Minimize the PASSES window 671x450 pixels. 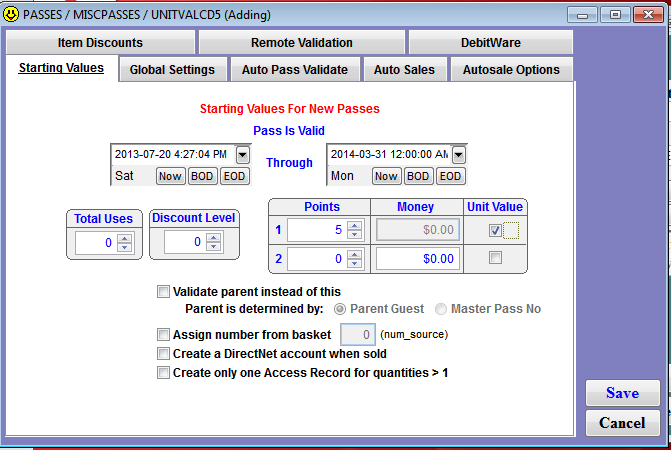[x=582, y=15]
